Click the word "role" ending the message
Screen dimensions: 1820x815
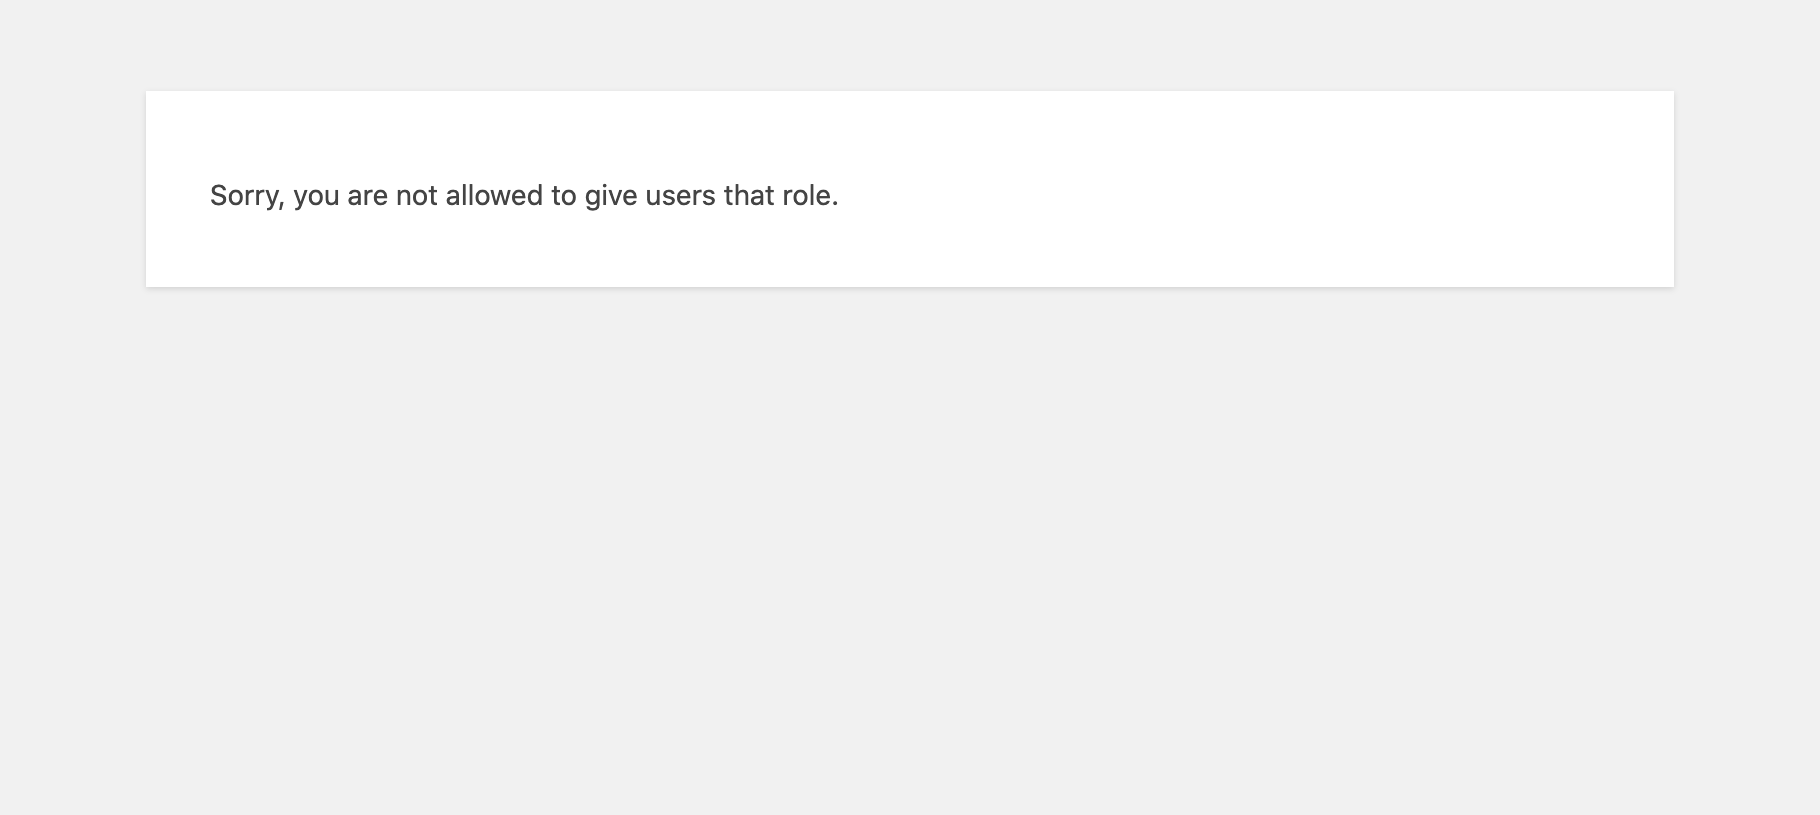pyautogui.click(x=806, y=196)
